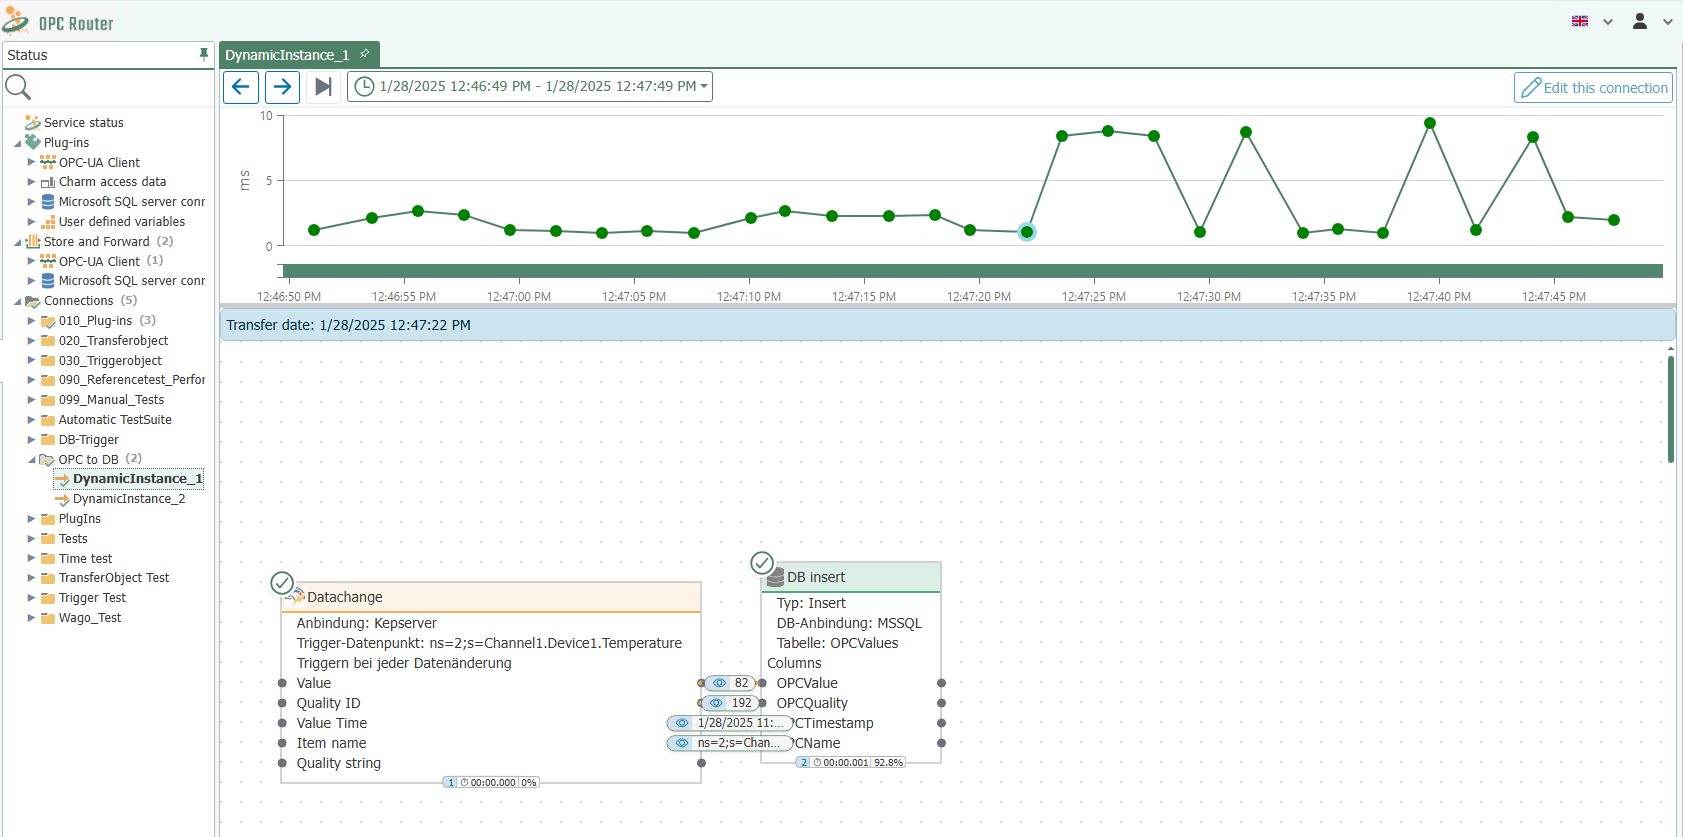The image size is (1683, 837).
Task: Click the Service status icon
Action: point(33,123)
